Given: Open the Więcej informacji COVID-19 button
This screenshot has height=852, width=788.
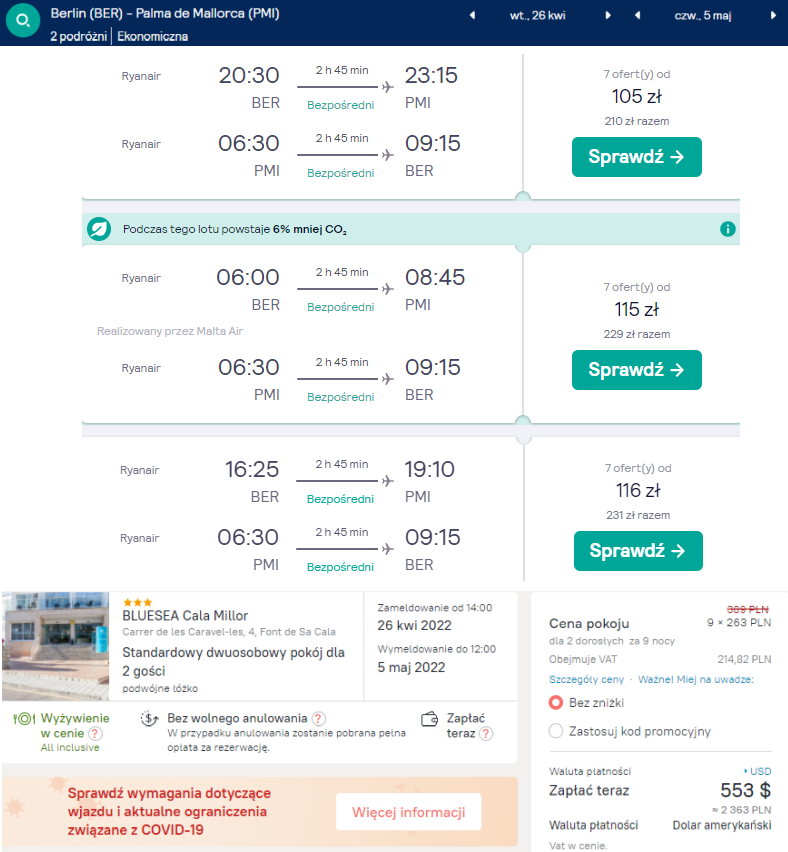Looking at the screenshot, I should coord(408,812).
